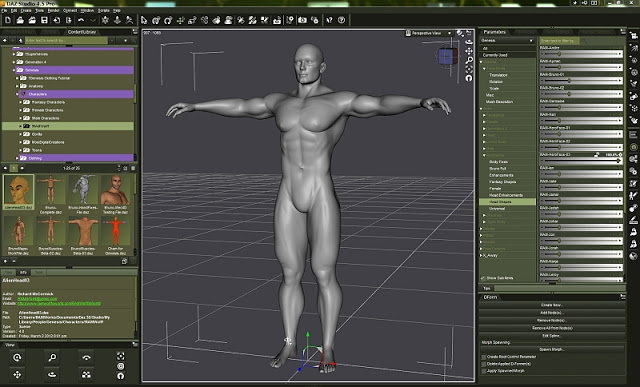Click the New Scene file icon
Viewport: 640px width, 387px height.
pyautogui.click(x=8, y=20)
